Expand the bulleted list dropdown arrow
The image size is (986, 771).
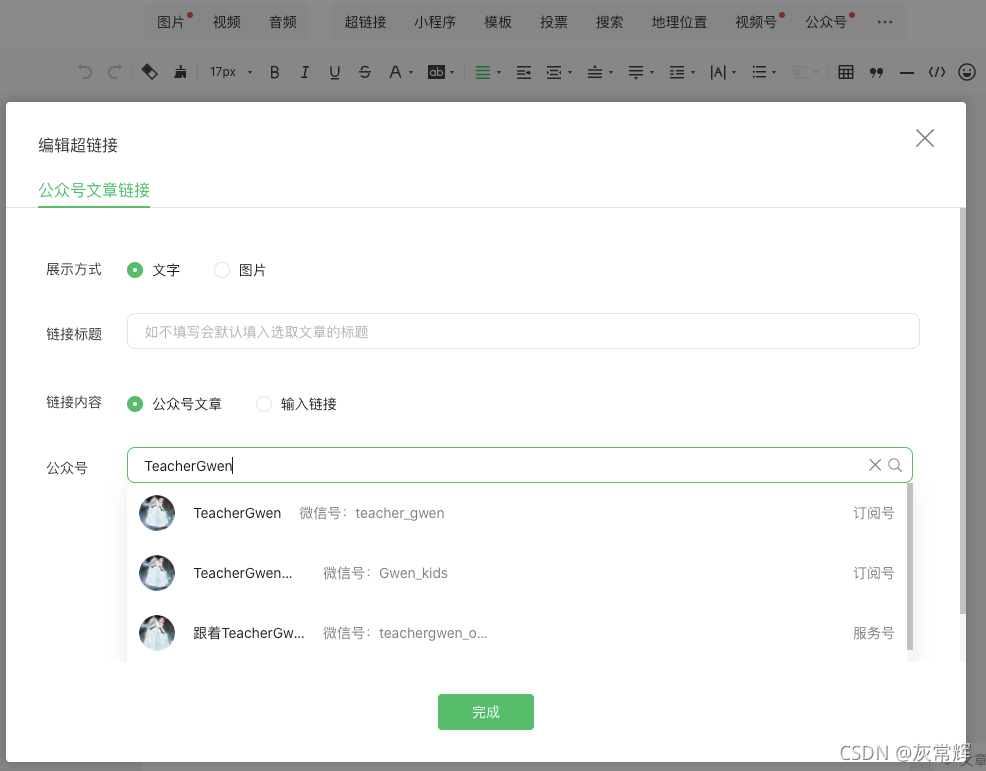[x=774, y=73]
